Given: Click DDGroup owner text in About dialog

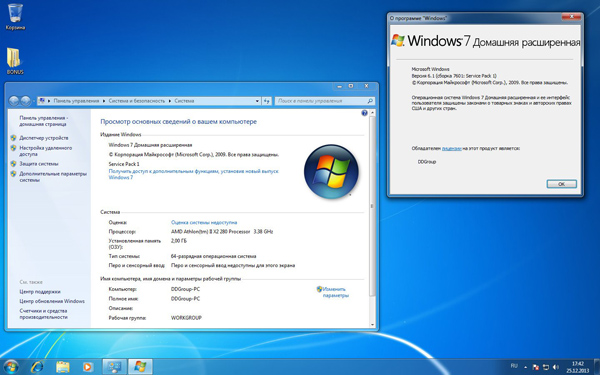Looking at the screenshot, I should [427, 162].
